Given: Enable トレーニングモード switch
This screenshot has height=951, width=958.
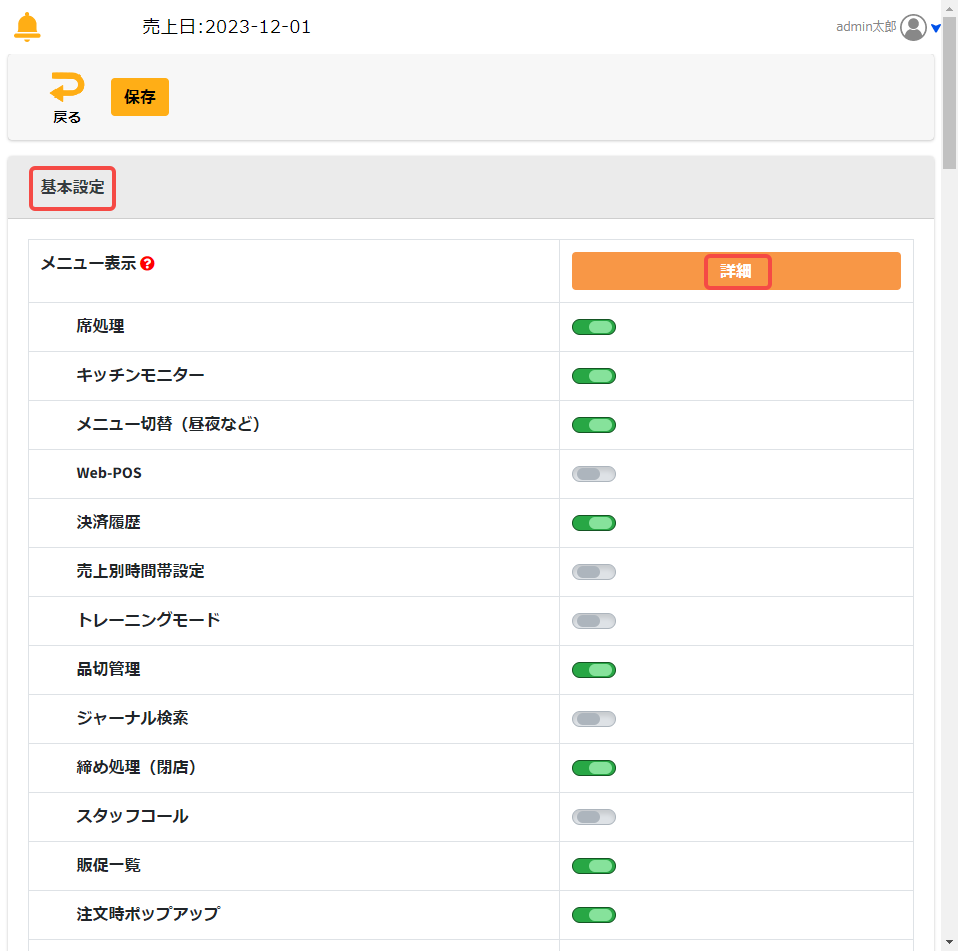Looking at the screenshot, I should 594,621.
